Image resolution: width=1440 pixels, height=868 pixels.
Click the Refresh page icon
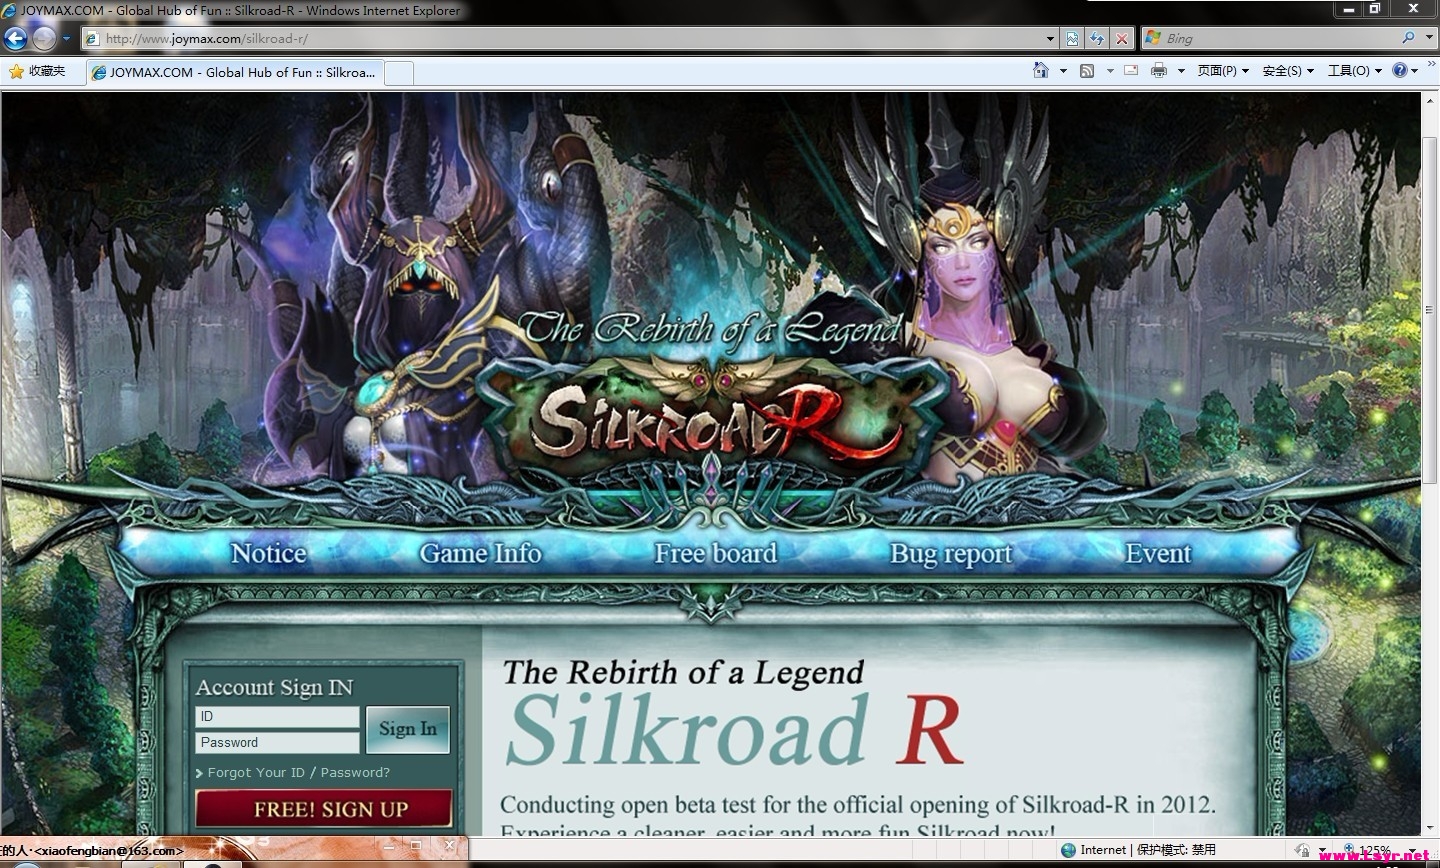[x=1097, y=39]
